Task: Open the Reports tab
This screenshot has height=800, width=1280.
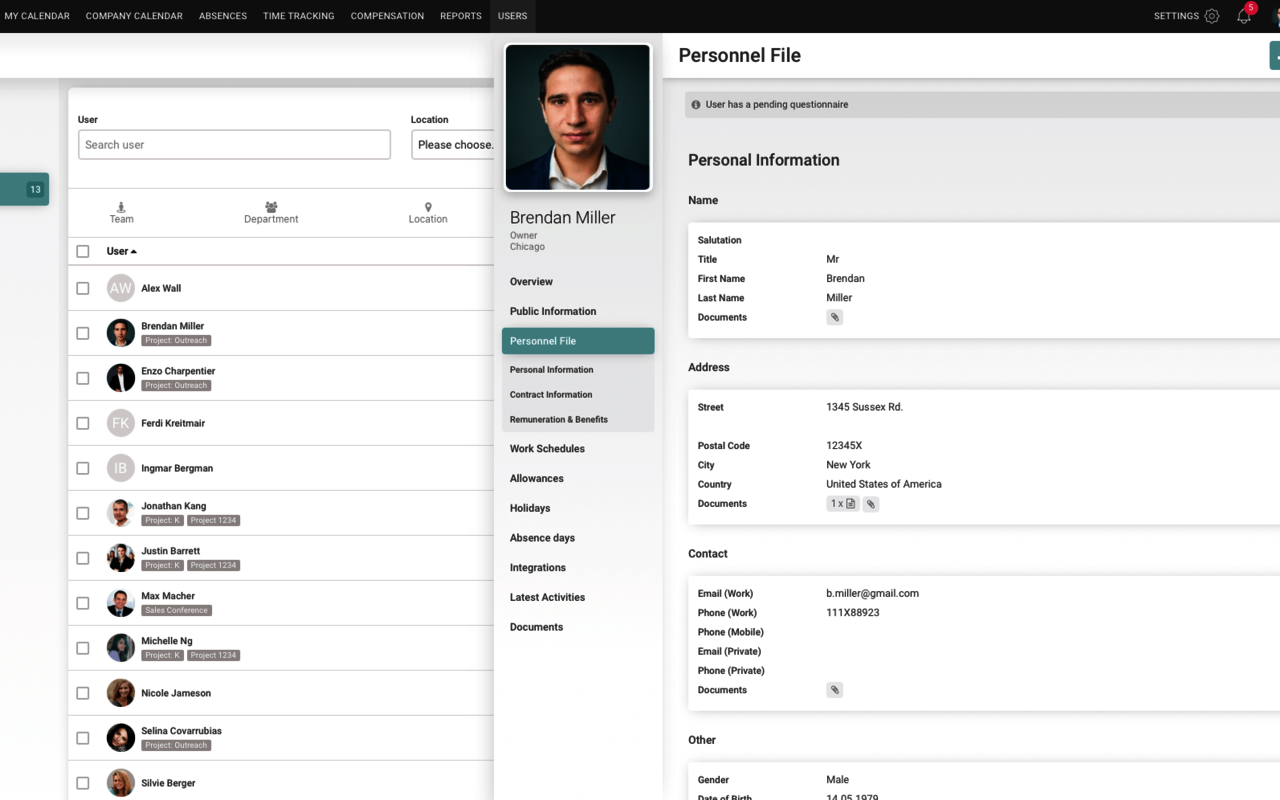Action: tap(461, 16)
